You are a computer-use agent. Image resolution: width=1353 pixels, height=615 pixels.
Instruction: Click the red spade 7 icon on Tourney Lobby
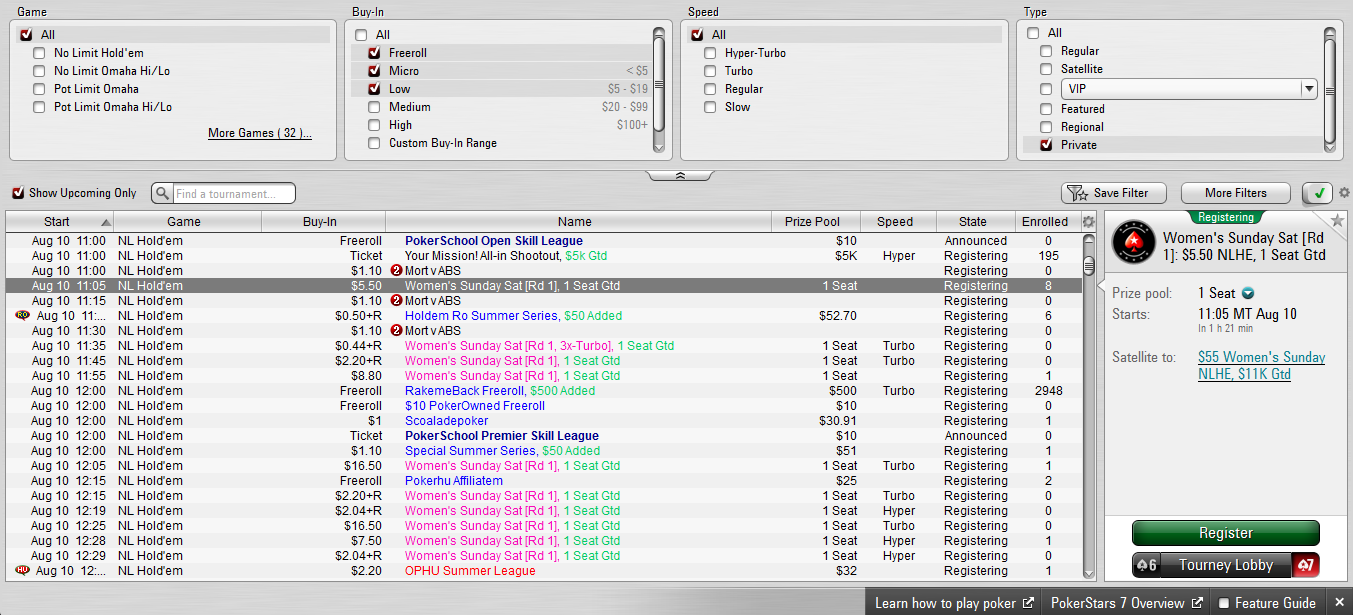click(1306, 565)
